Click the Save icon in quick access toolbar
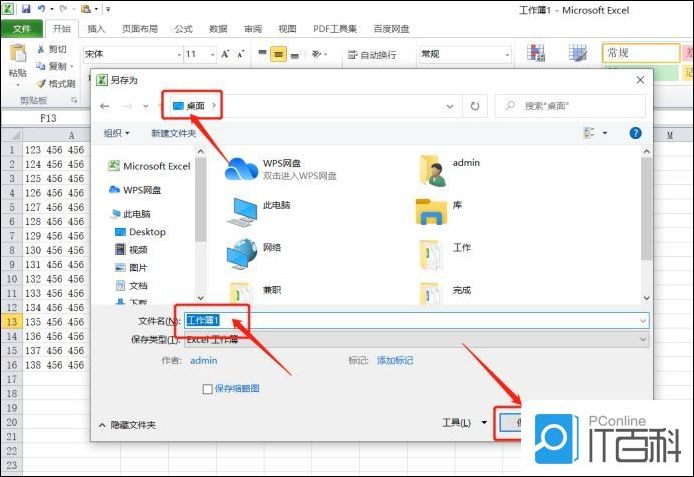 [26, 8]
